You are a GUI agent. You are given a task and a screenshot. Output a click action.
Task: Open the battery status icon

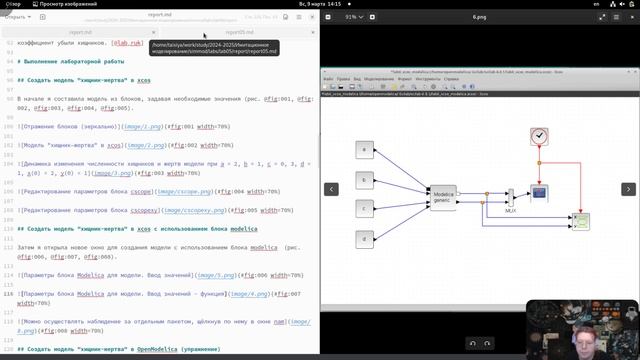[x=631, y=4]
